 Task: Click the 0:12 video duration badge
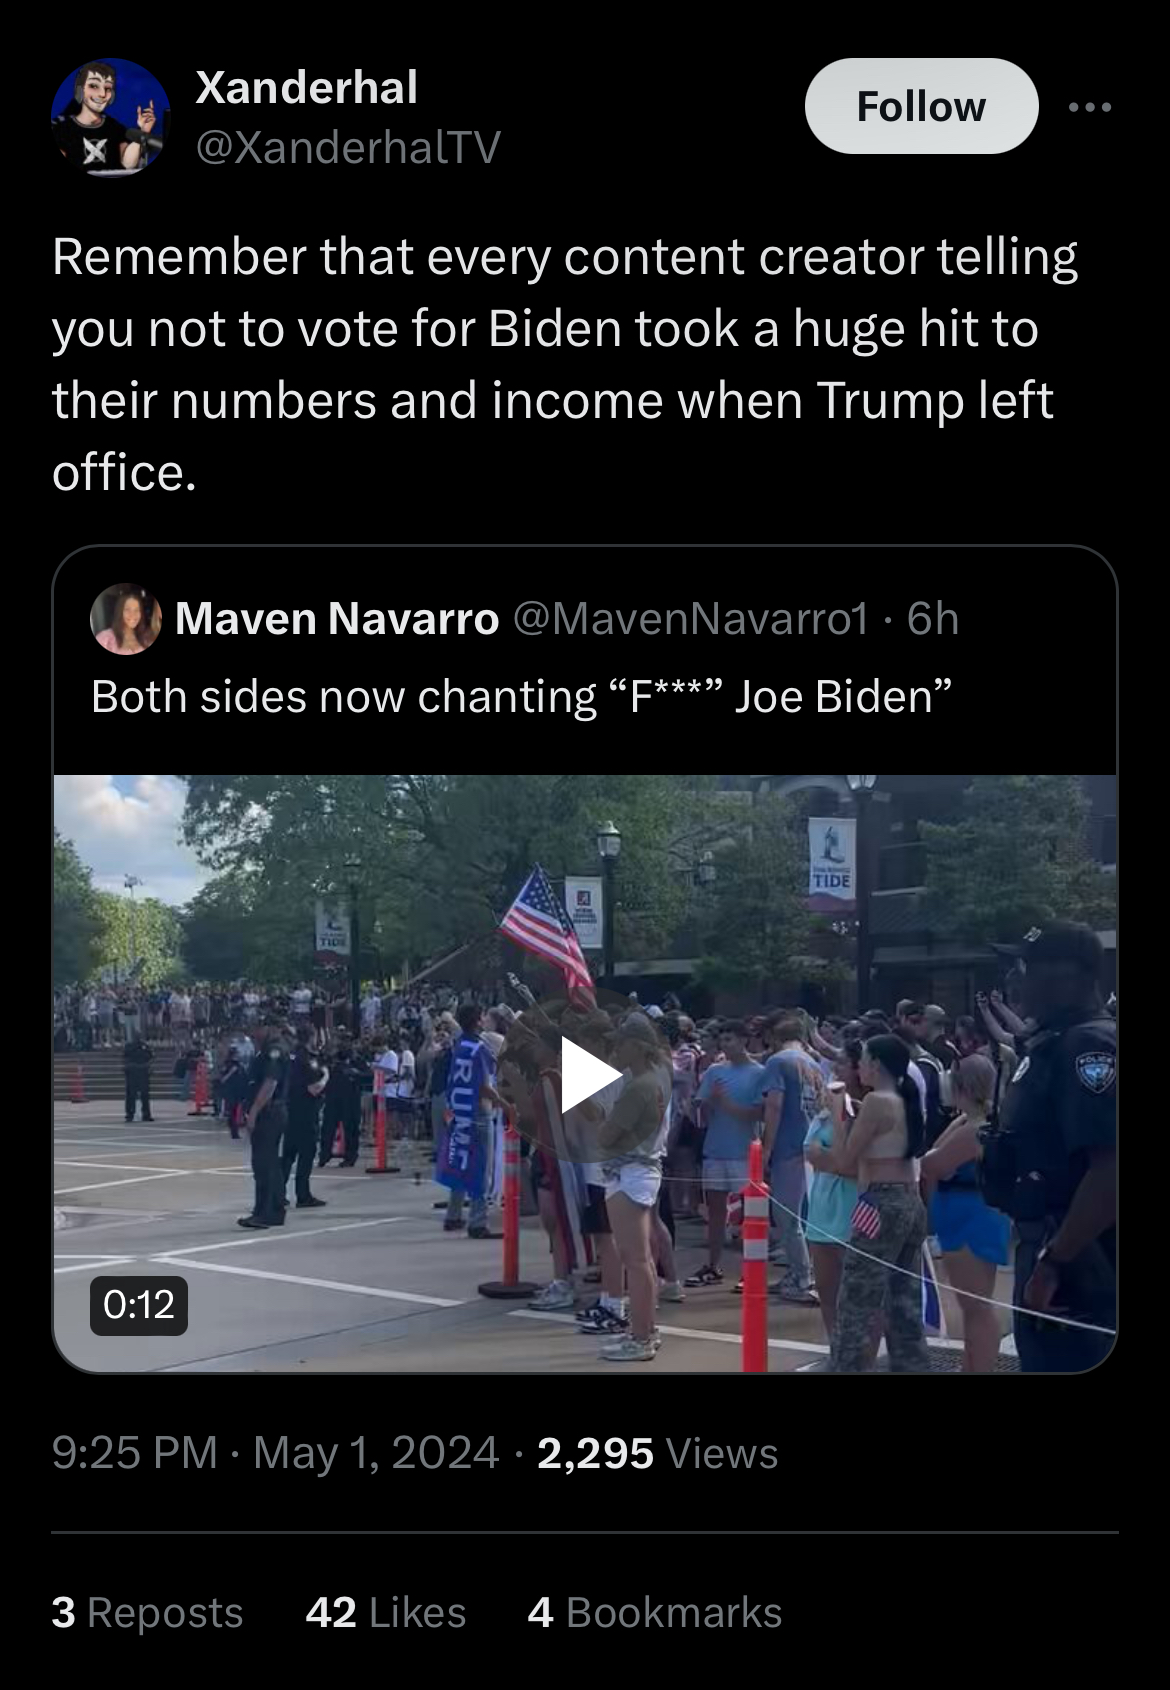139,1305
